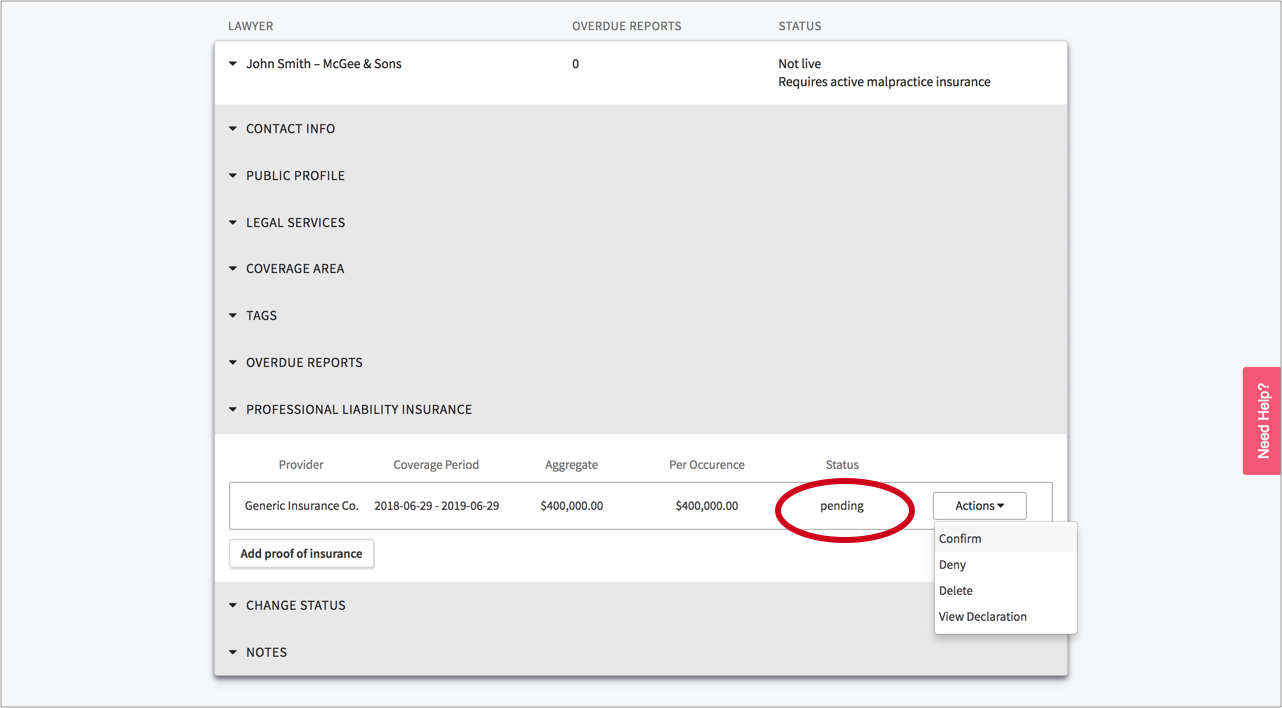Open the Actions dropdown button
The image size is (1282, 708).
[x=979, y=506]
